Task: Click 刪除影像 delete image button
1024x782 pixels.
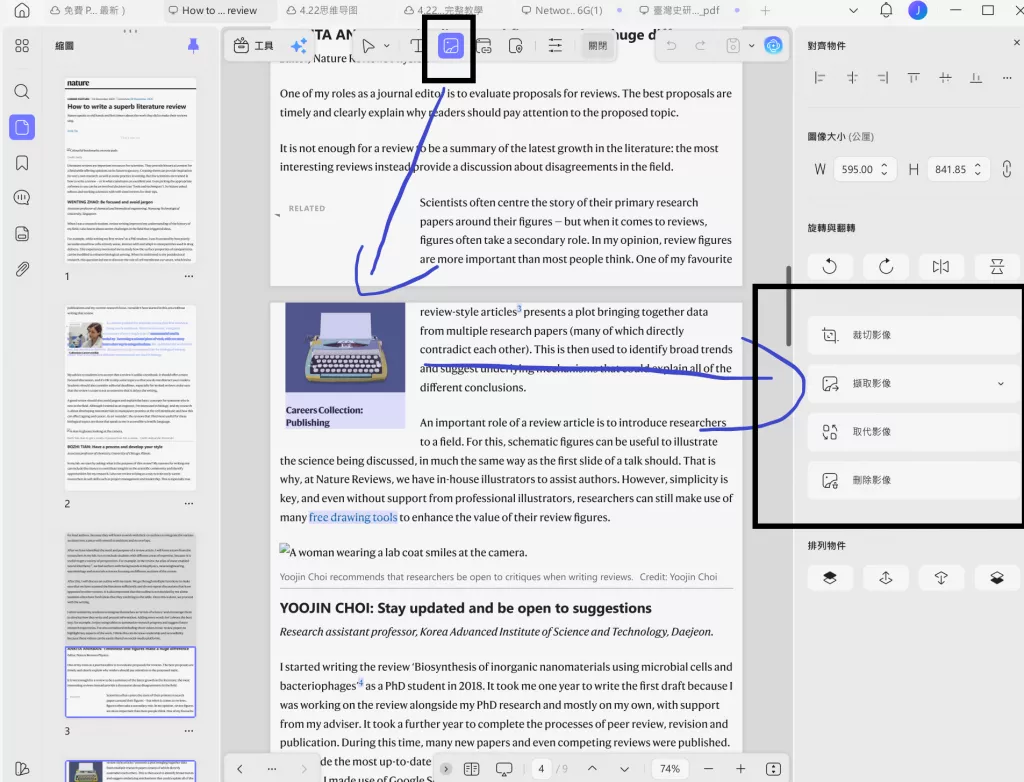Action: [x=912, y=480]
